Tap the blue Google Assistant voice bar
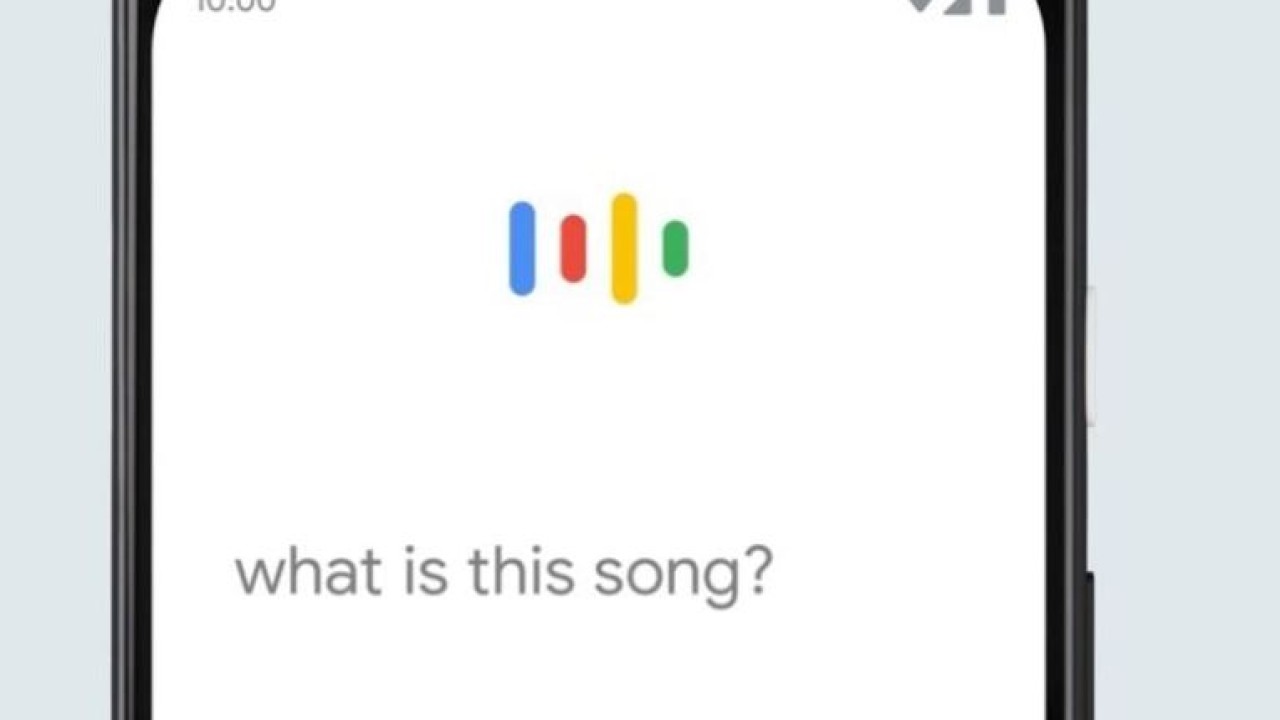 522,249
